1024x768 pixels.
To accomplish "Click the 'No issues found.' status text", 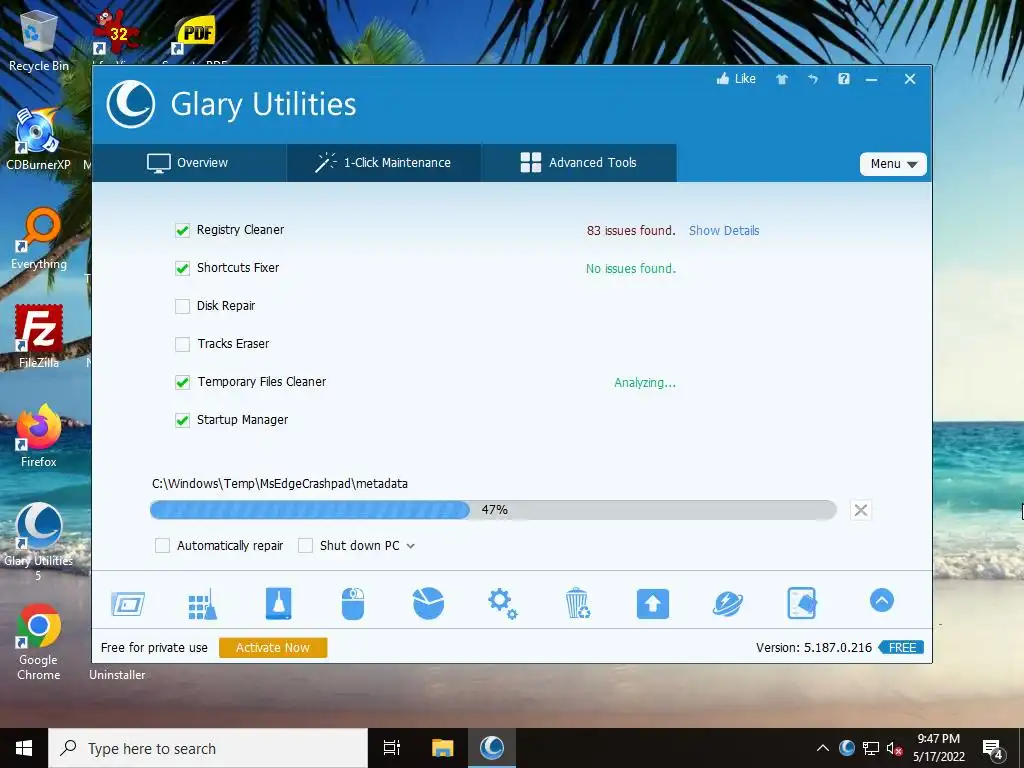I will 631,268.
